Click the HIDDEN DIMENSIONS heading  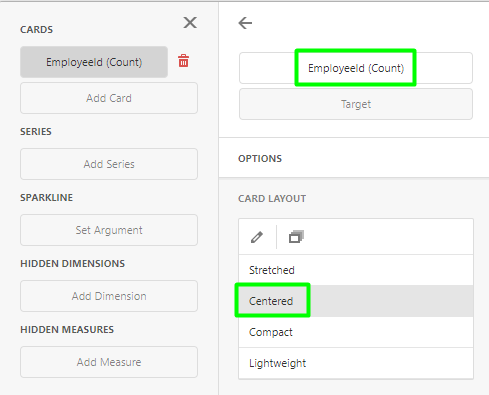tap(73, 264)
